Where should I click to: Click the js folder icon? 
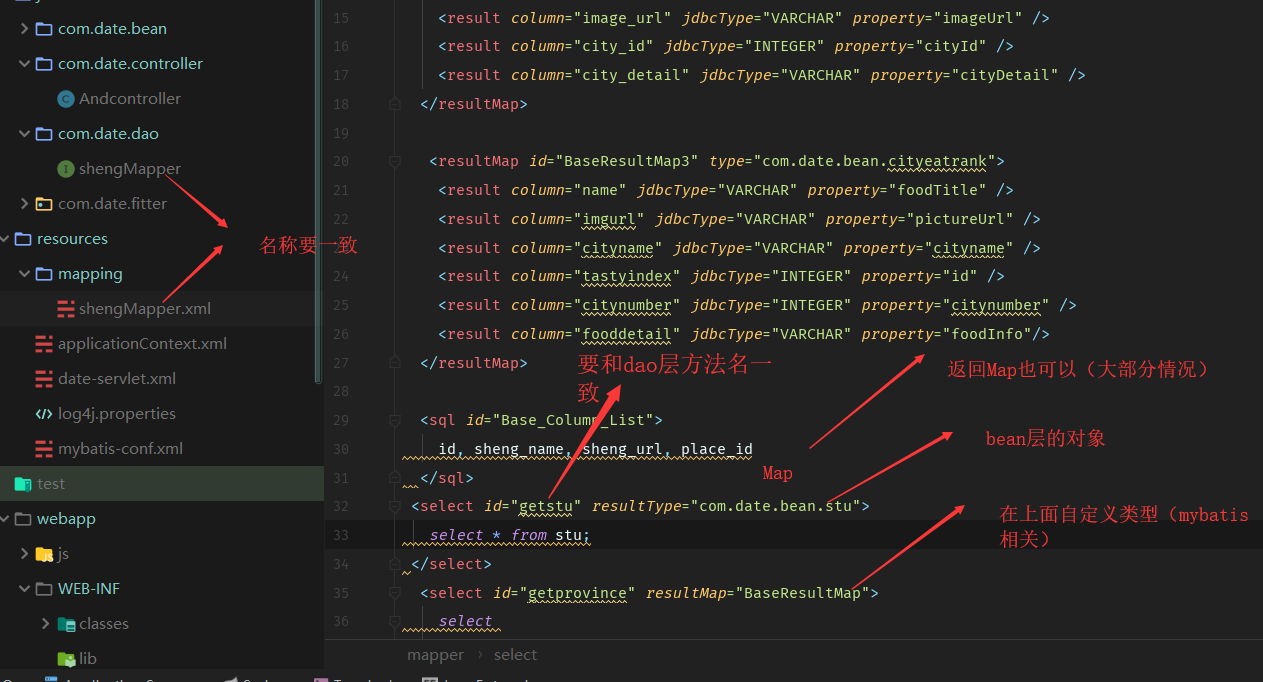(44, 554)
